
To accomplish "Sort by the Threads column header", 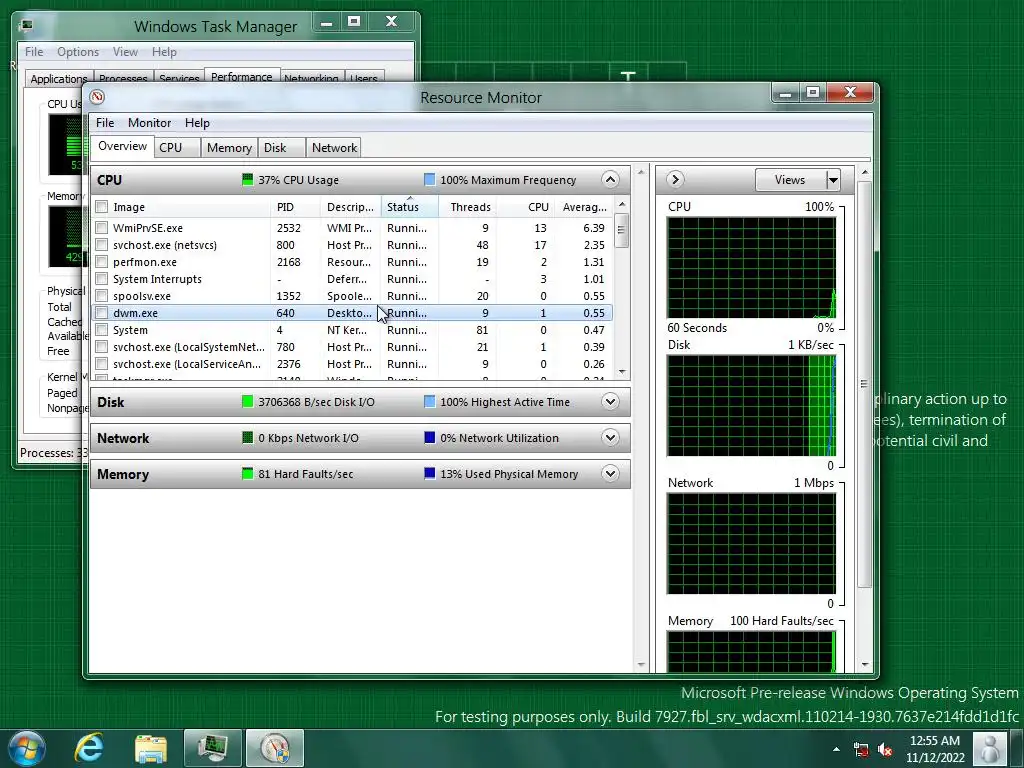I will (x=467, y=207).
